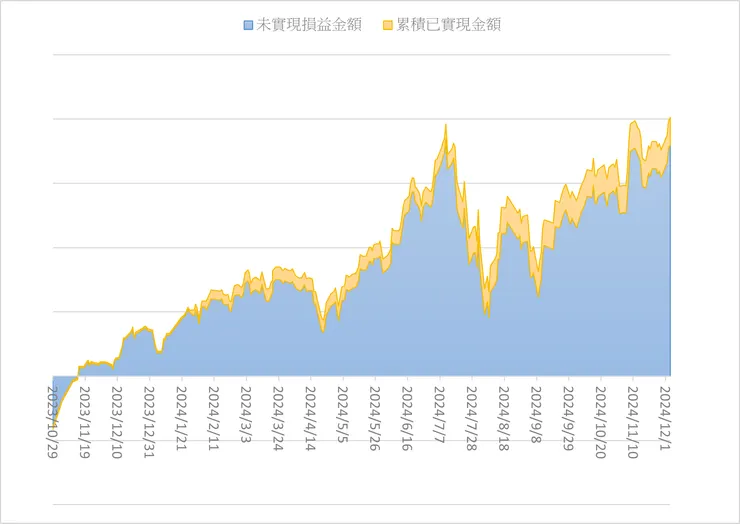Select the 累積已實現金額 legend label
Screen dimensions: 740x524
(448, 25)
